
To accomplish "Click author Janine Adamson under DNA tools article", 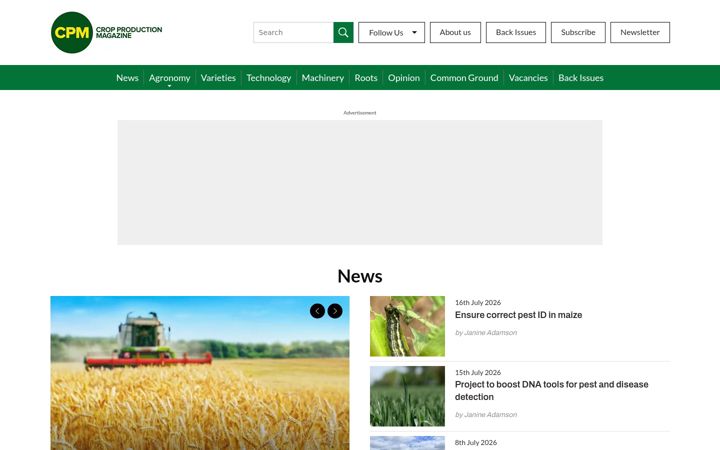I will click(x=490, y=415).
